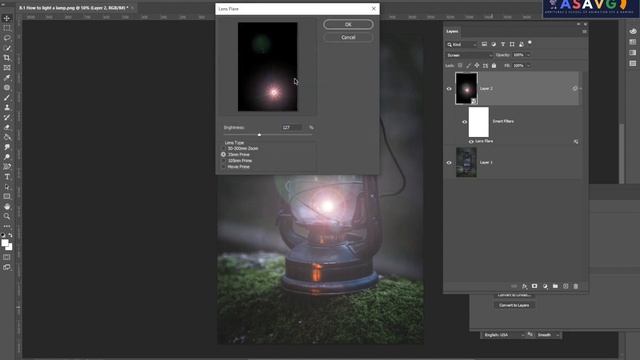Filter layers by pixel layers icon
This screenshot has height=360, width=640.
[x=484, y=44]
